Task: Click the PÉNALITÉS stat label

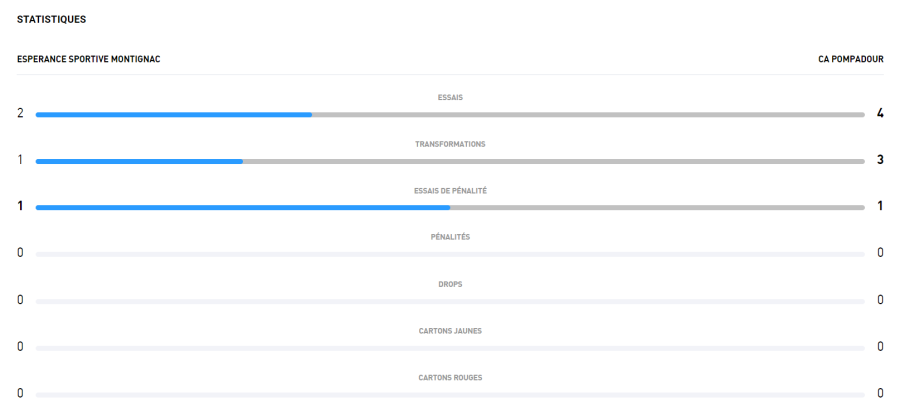Action: click(x=450, y=237)
